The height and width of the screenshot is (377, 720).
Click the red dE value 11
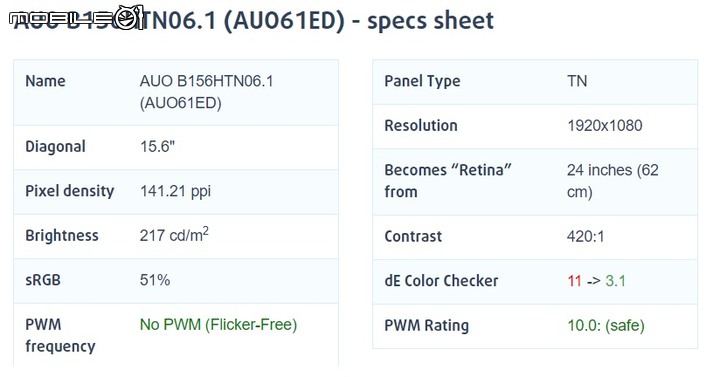click(574, 281)
